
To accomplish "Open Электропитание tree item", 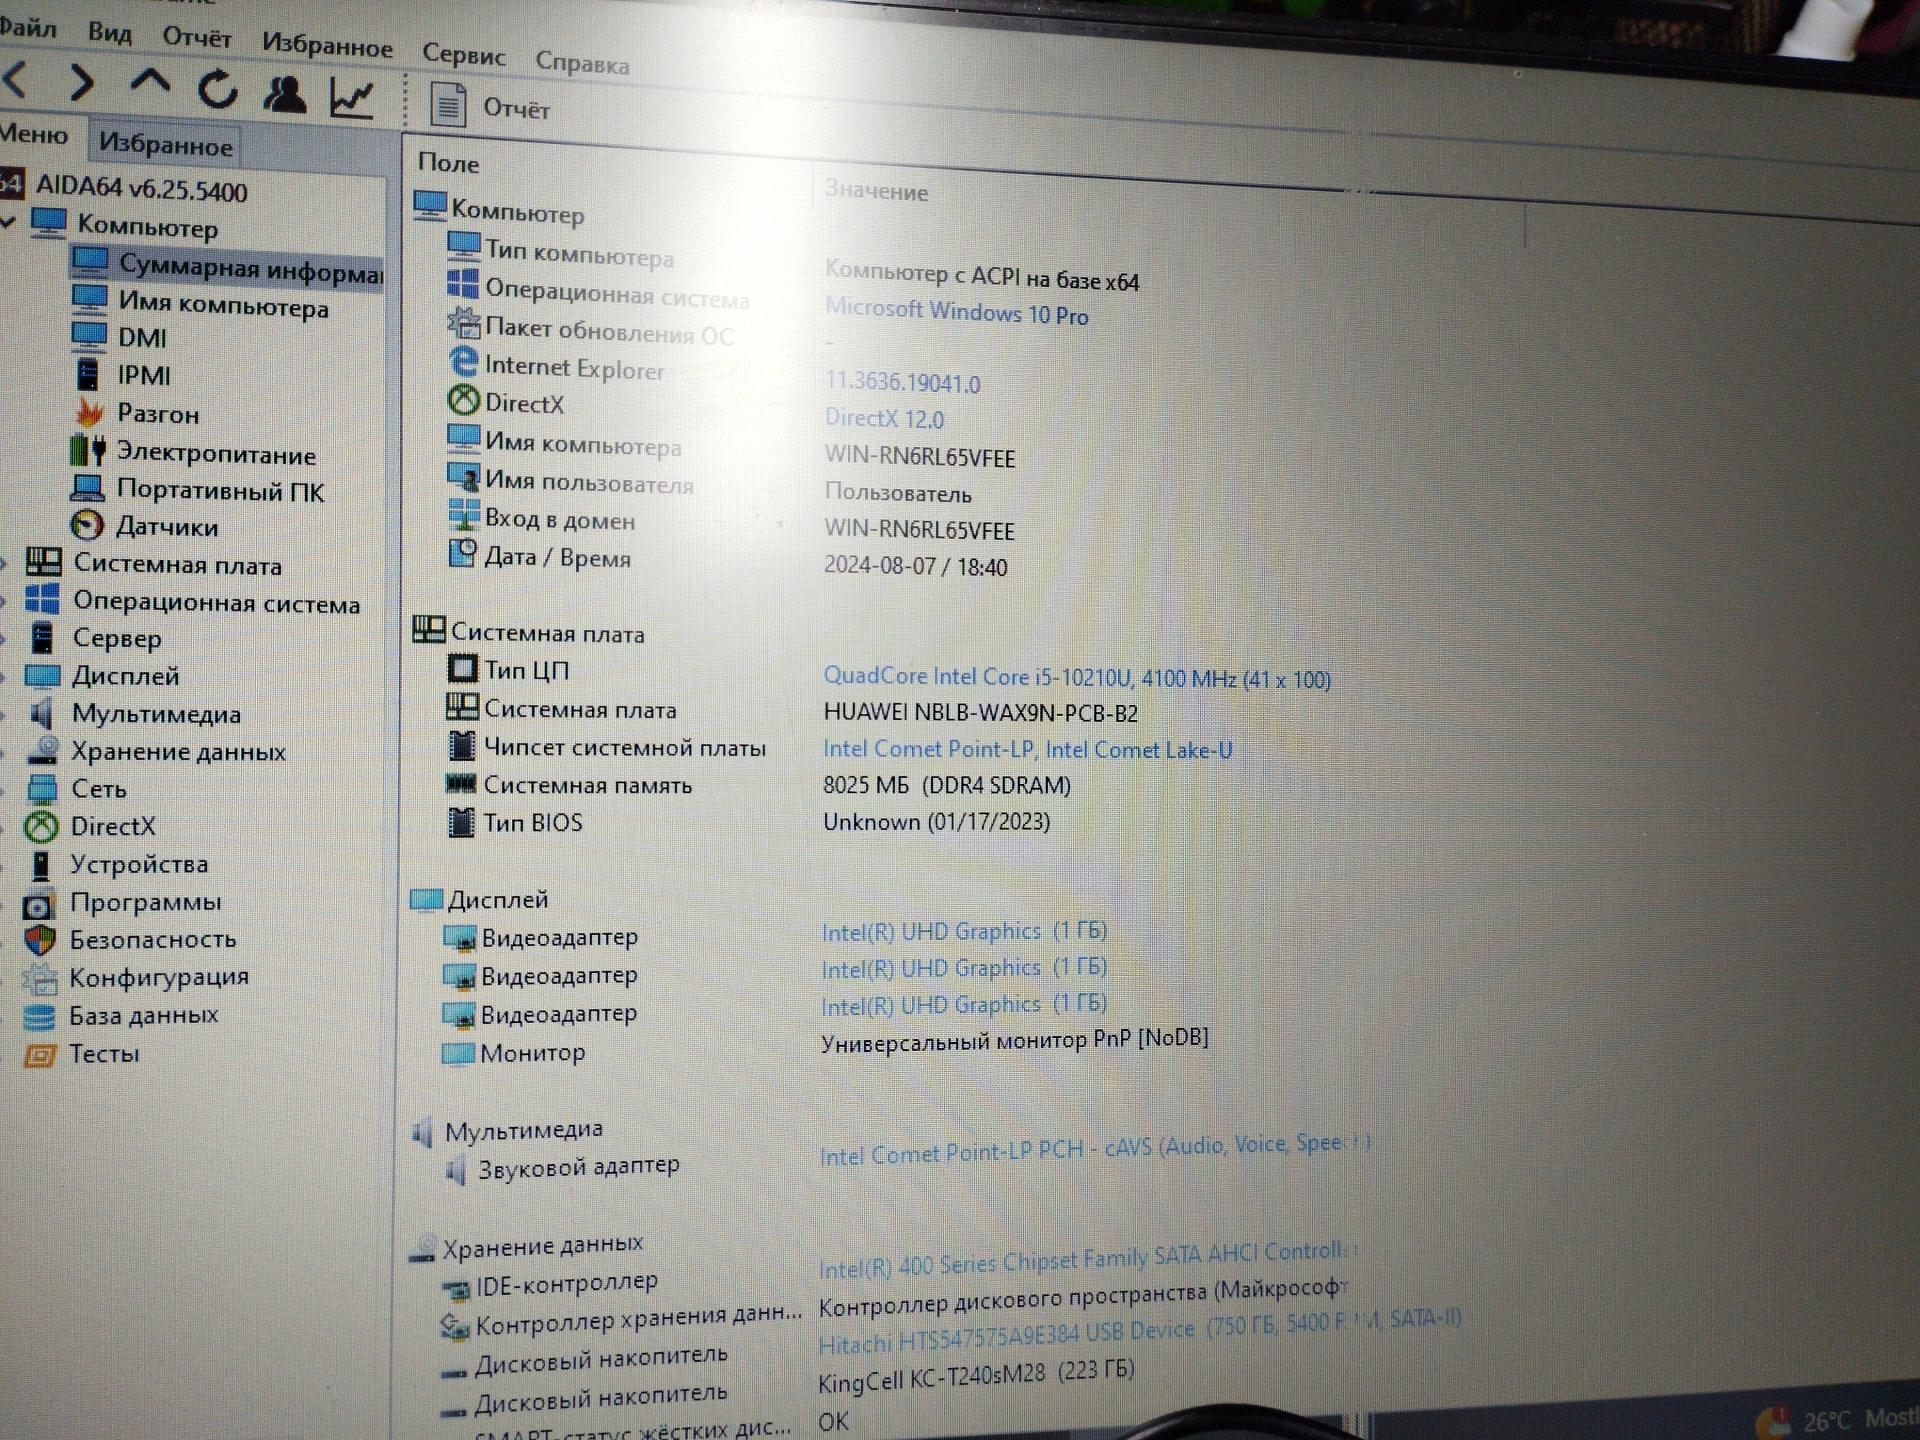I will (192, 452).
